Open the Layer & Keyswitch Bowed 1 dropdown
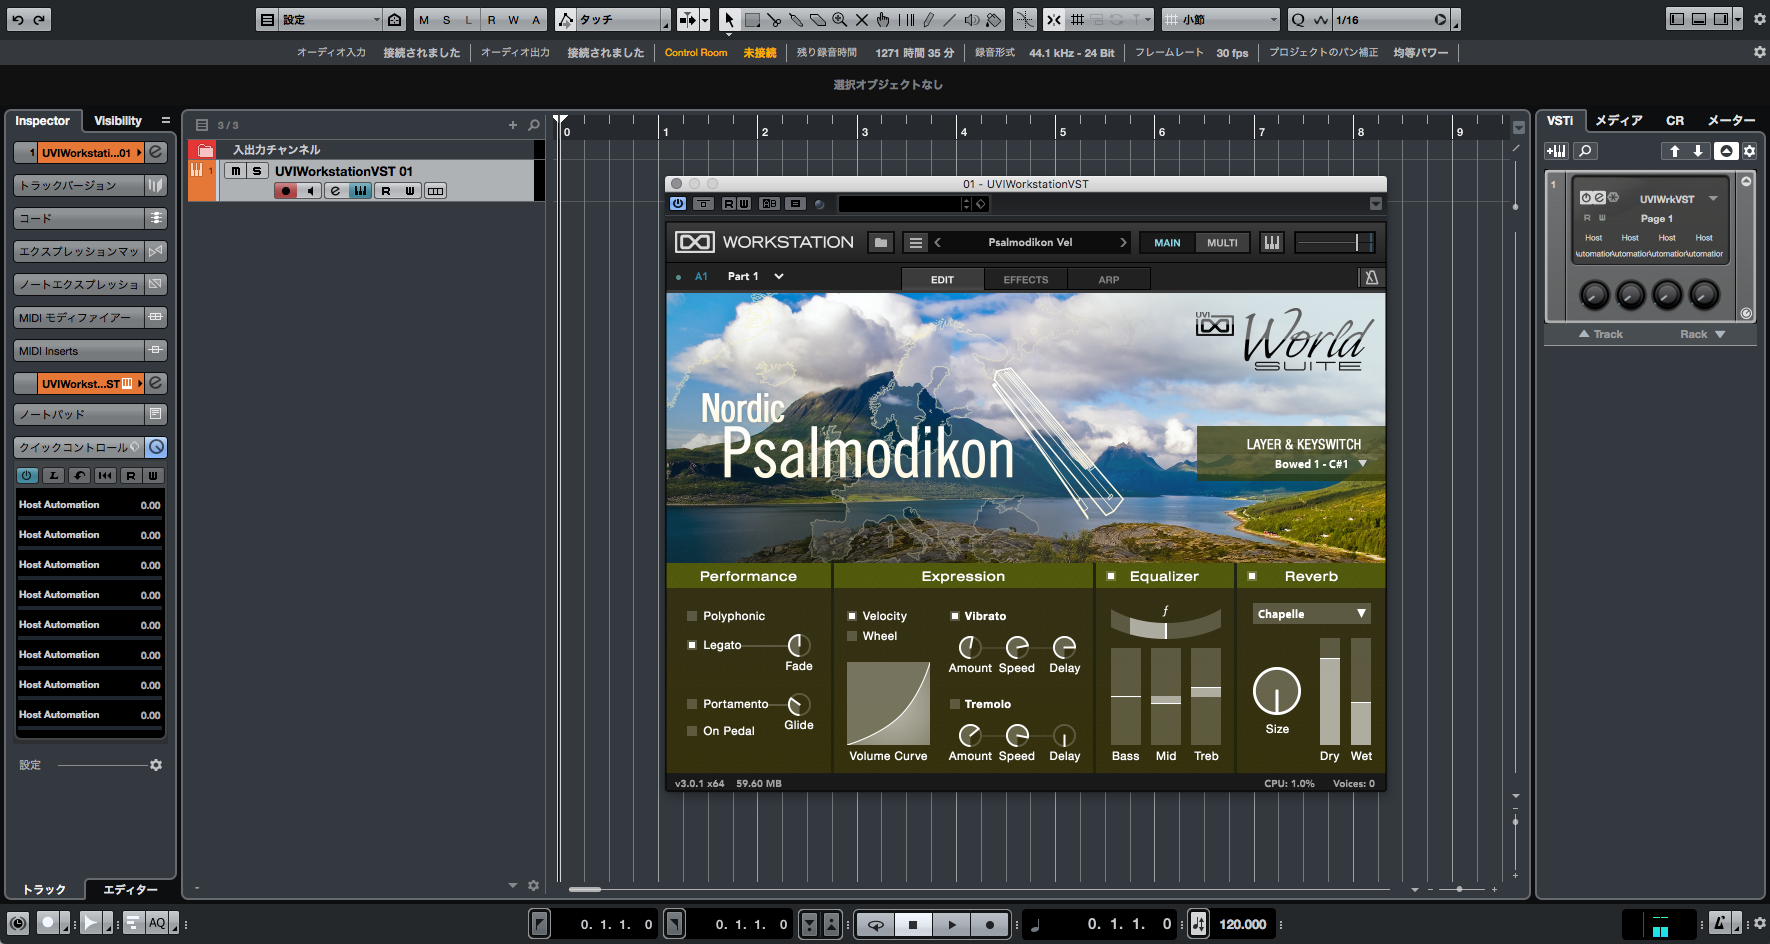 click(1320, 464)
